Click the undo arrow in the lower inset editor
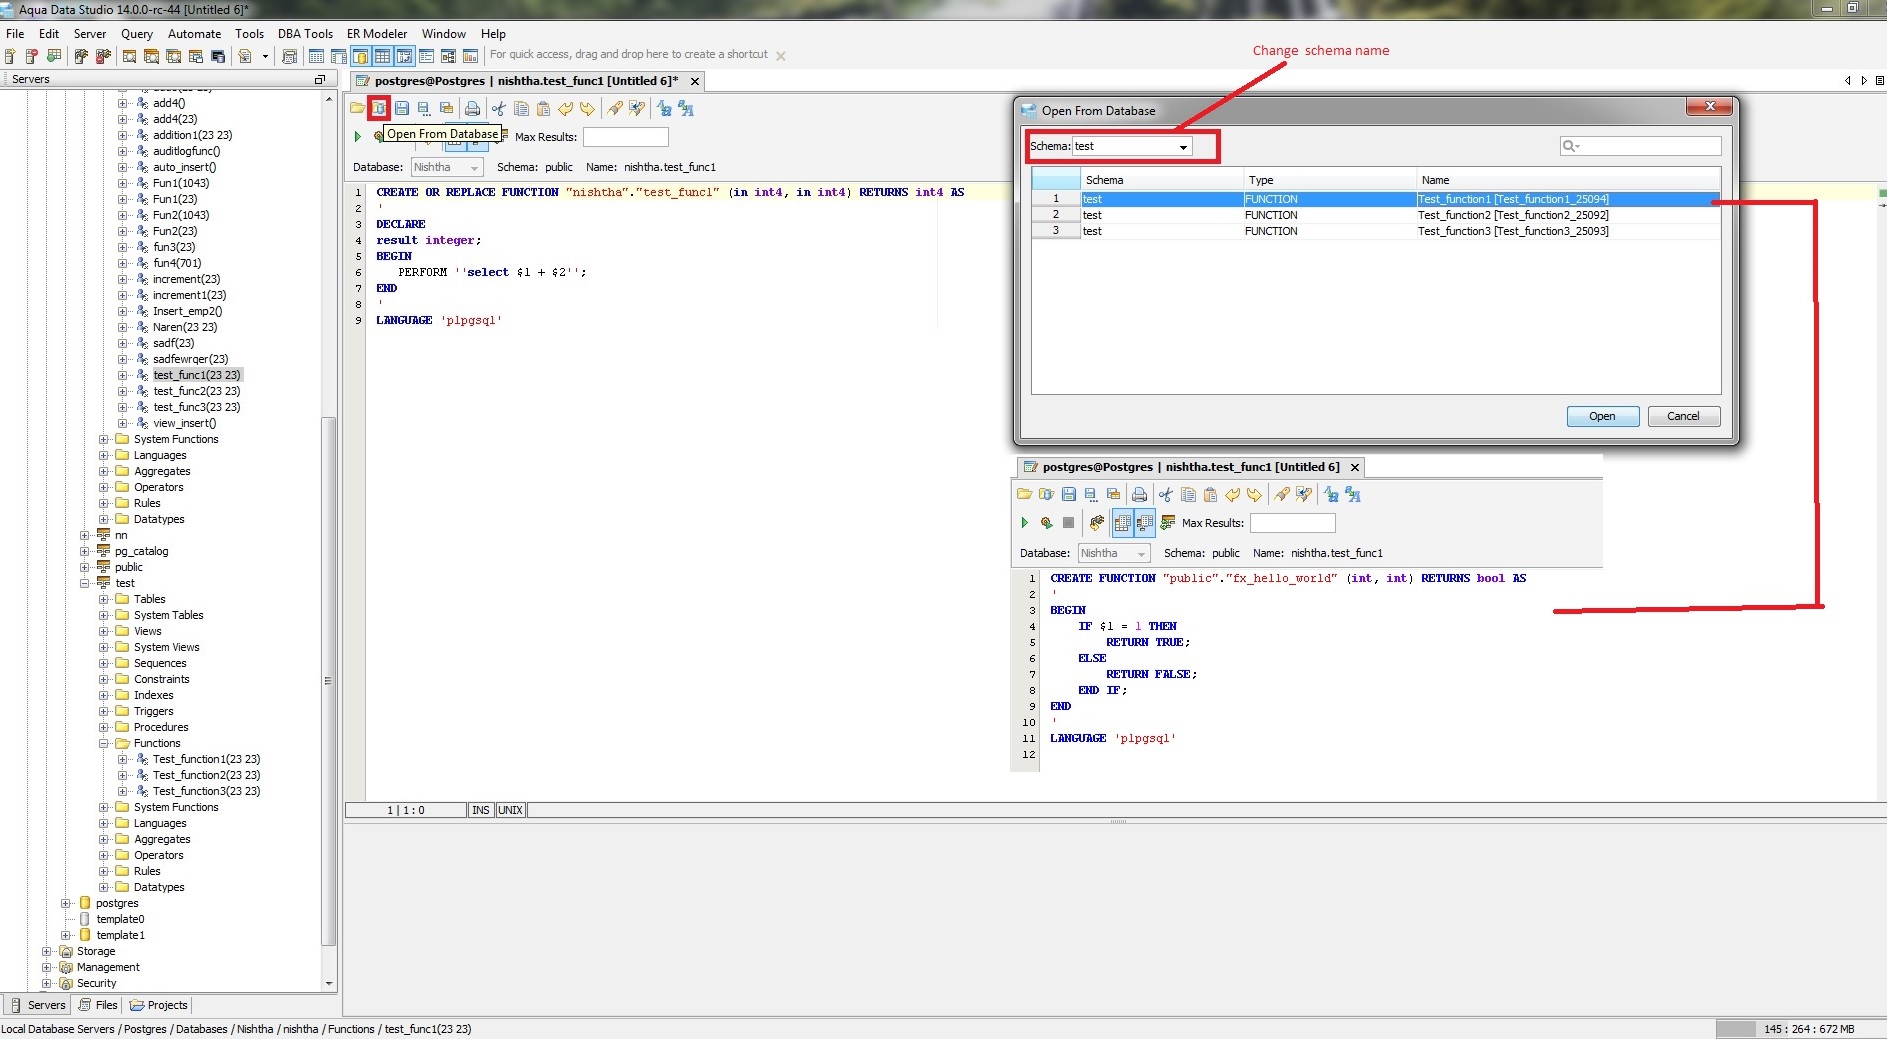The image size is (1887, 1039). pyautogui.click(x=1232, y=494)
